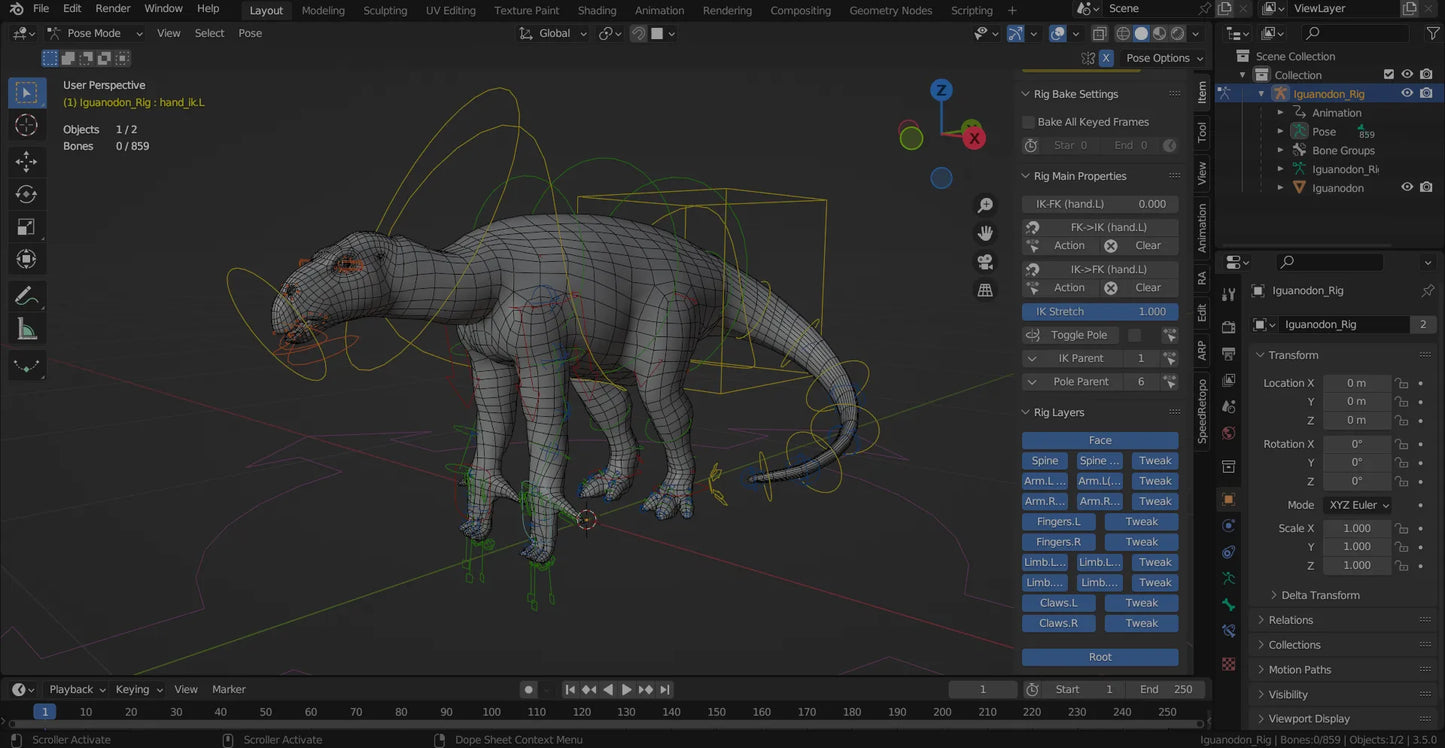Select the Measure tool
This screenshot has width=1445, height=748.
27,329
